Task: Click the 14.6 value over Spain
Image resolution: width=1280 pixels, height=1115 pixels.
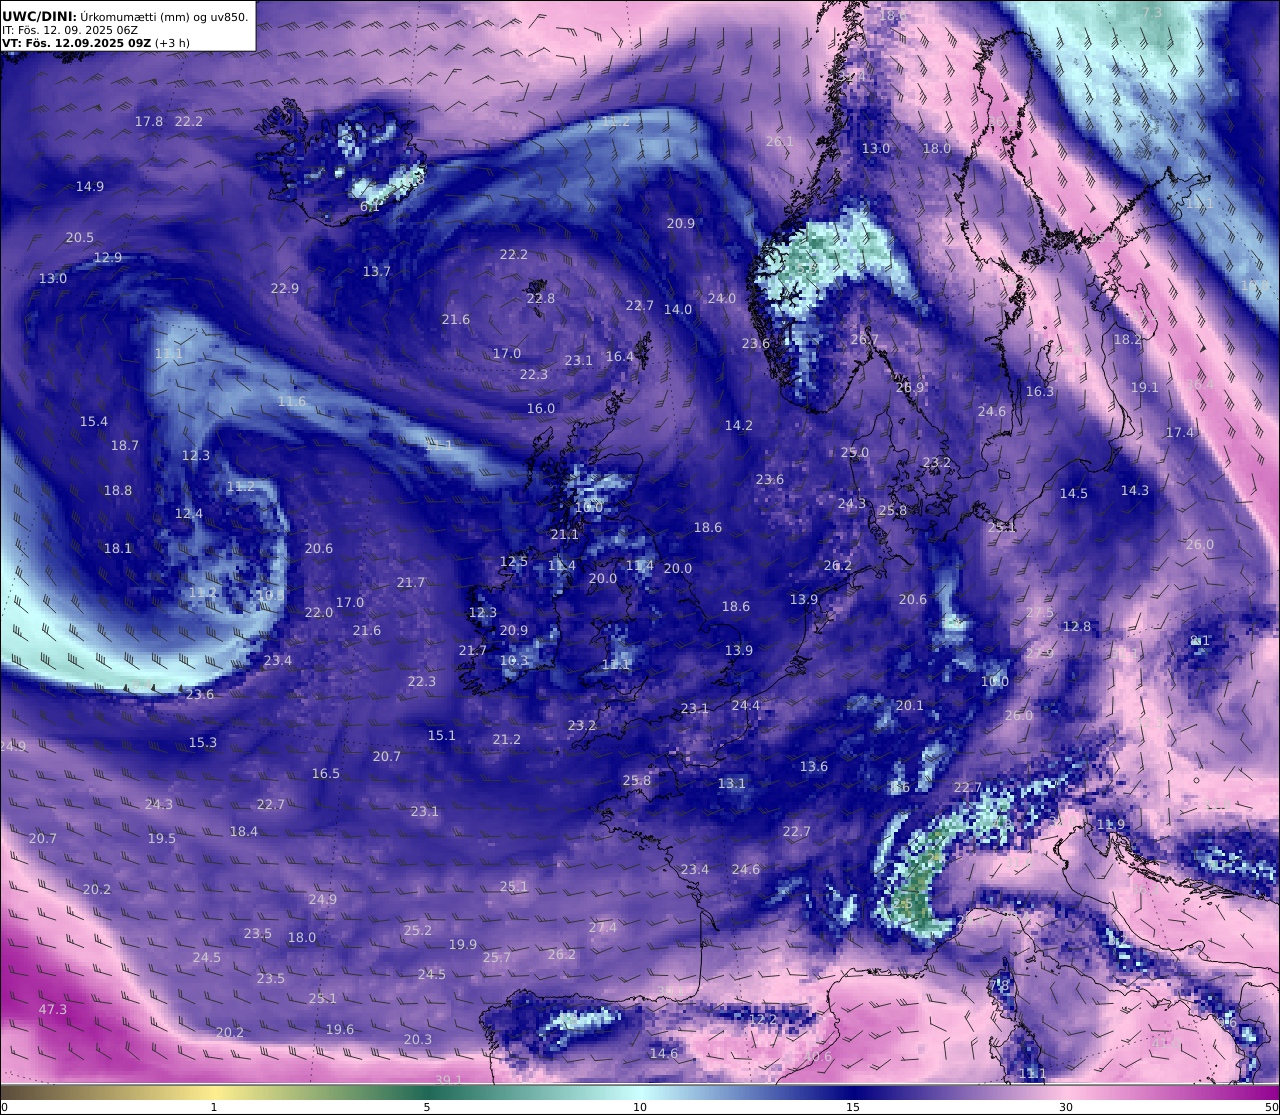Action: (x=664, y=1054)
